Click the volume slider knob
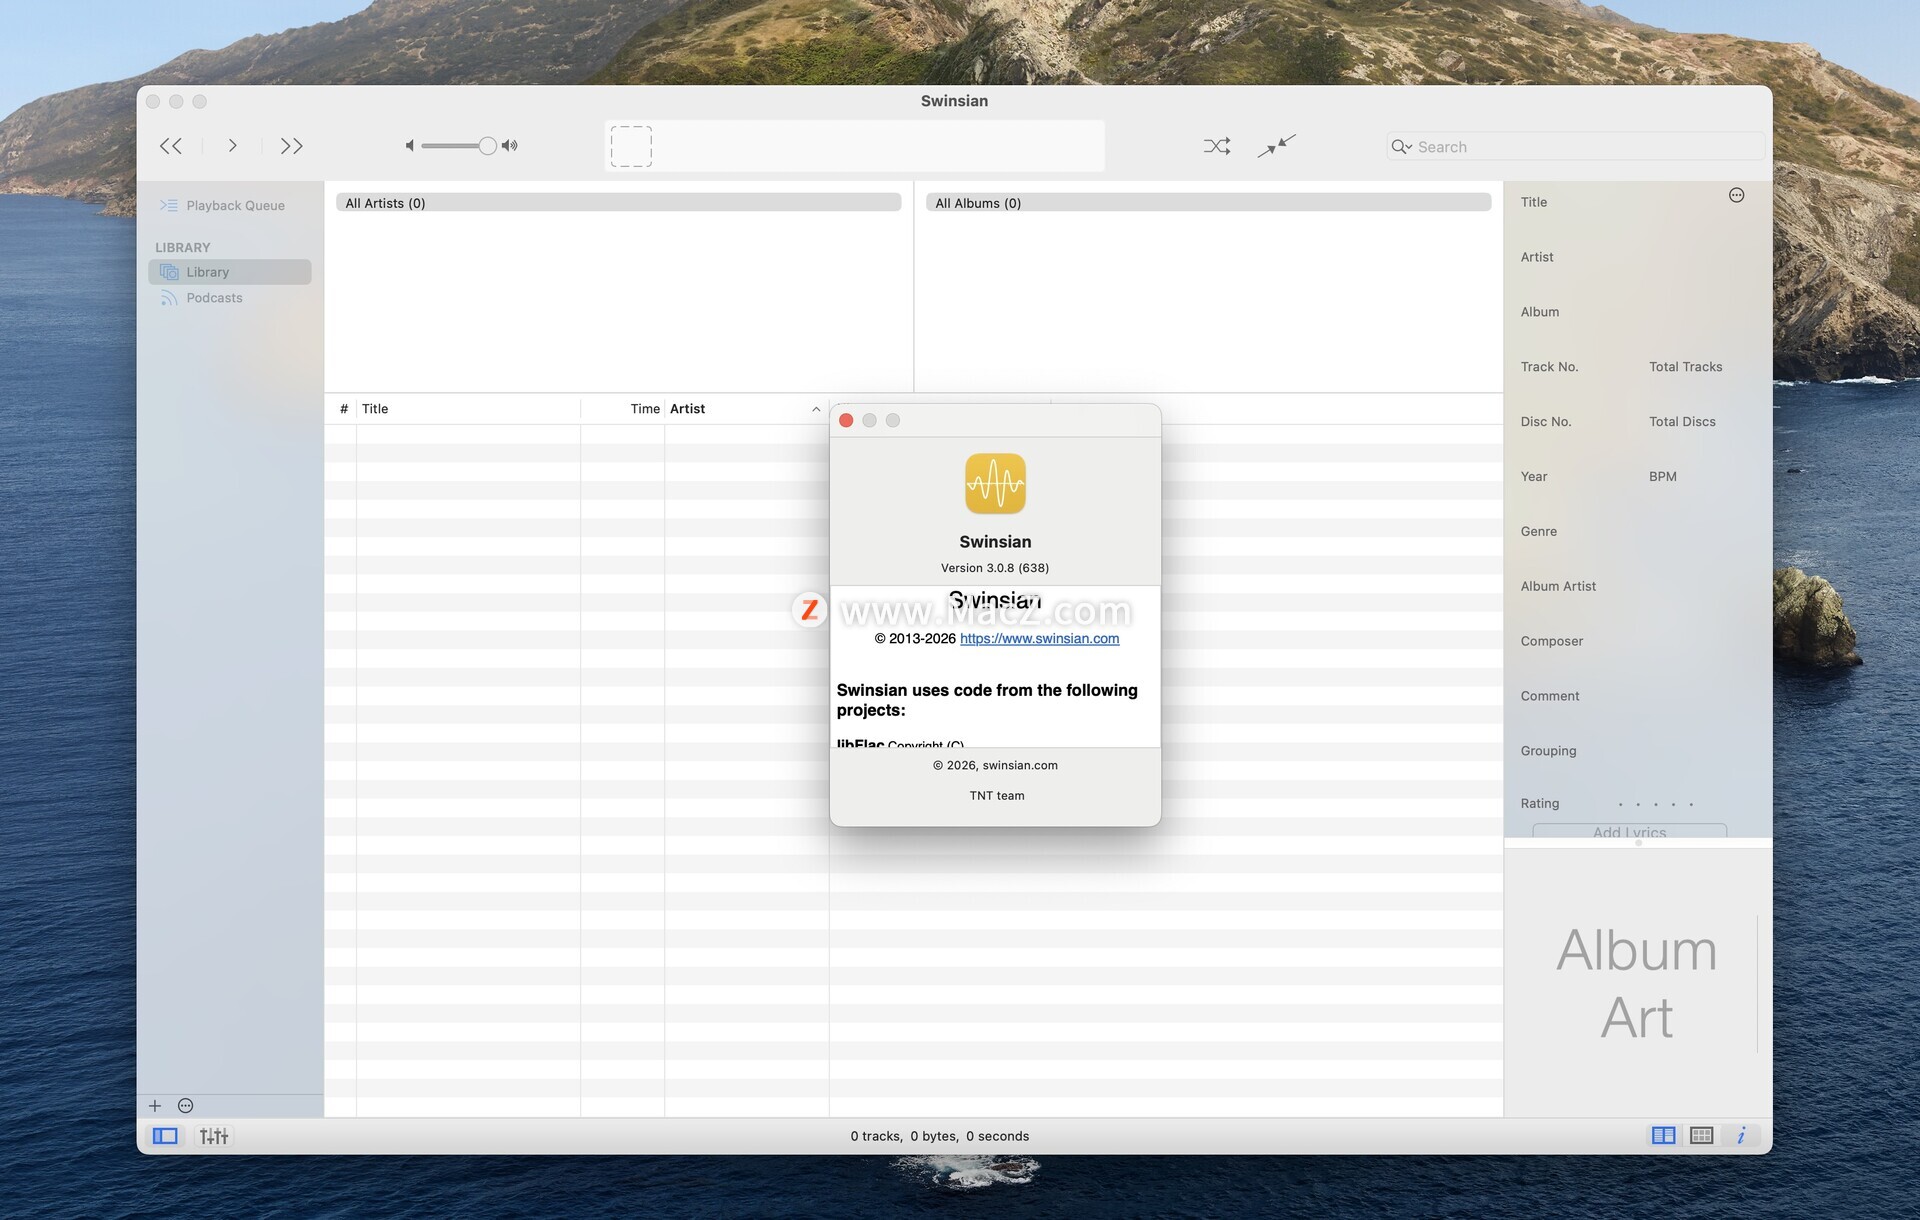The height and width of the screenshot is (1220, 1920). click(x=487, y=146)
